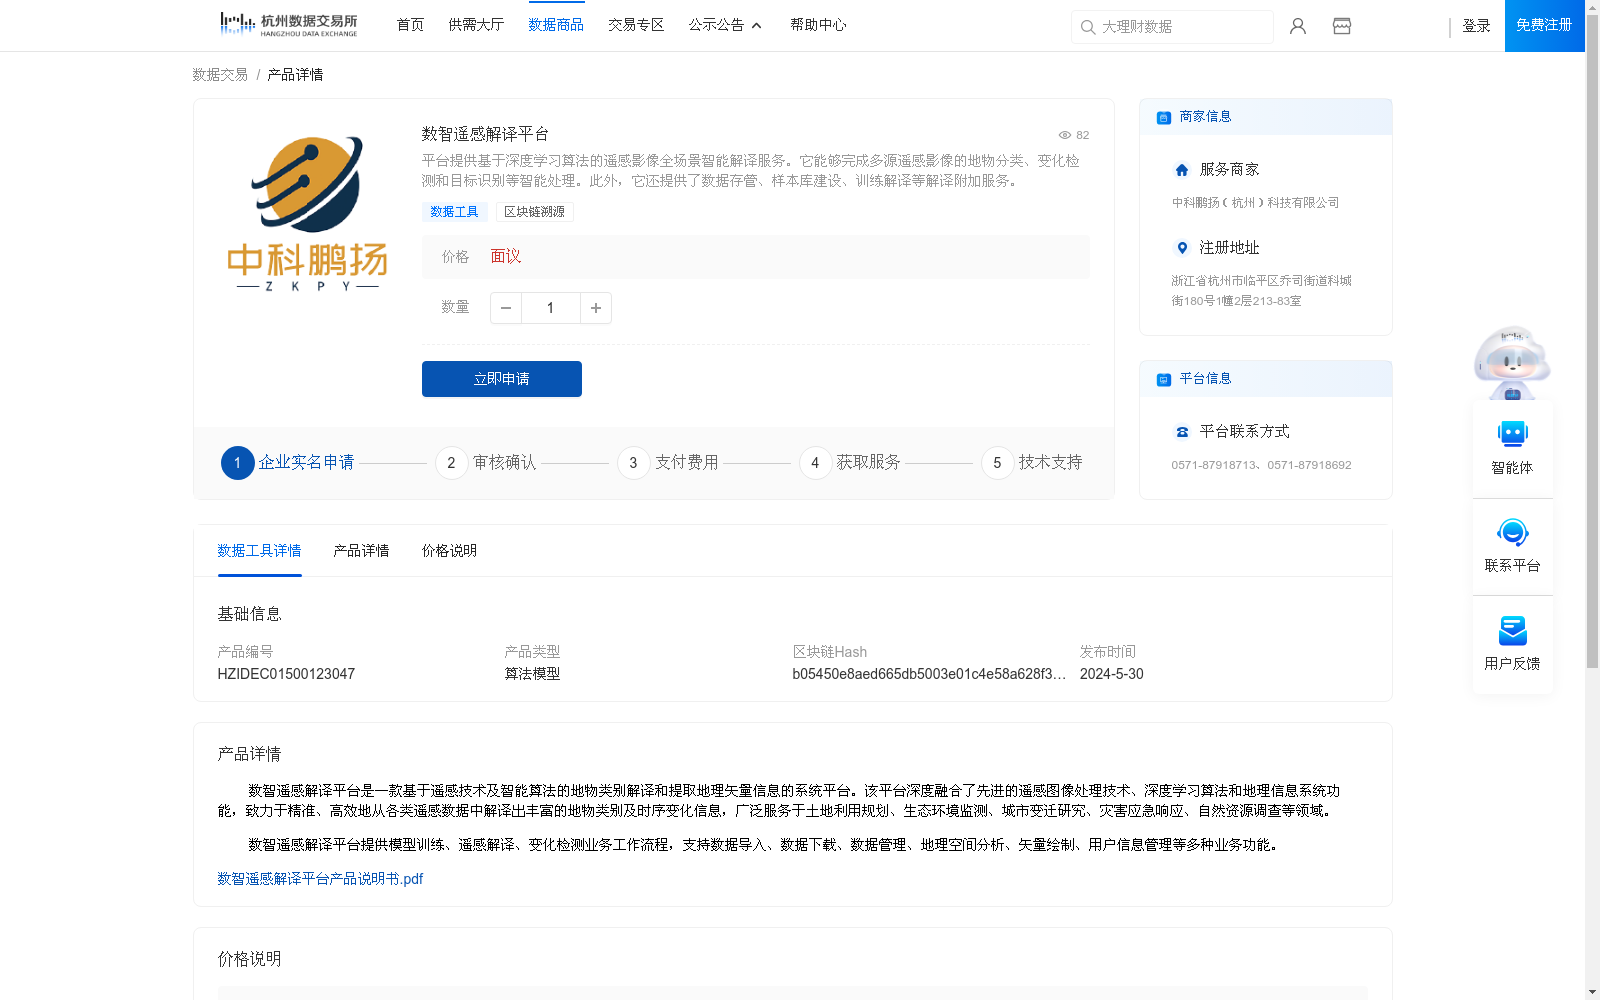Open 供需大厅 navigation item
1600x1000 pixels.
point(476,25)
